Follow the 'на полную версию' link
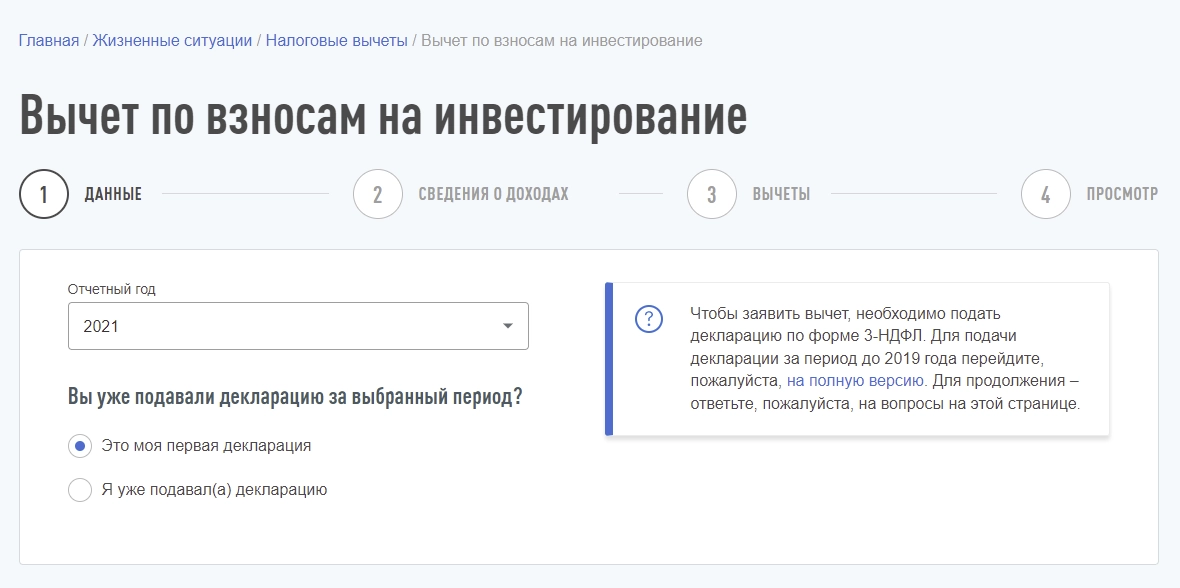Viewport: 1180px width, 588px height. point(856,379)
